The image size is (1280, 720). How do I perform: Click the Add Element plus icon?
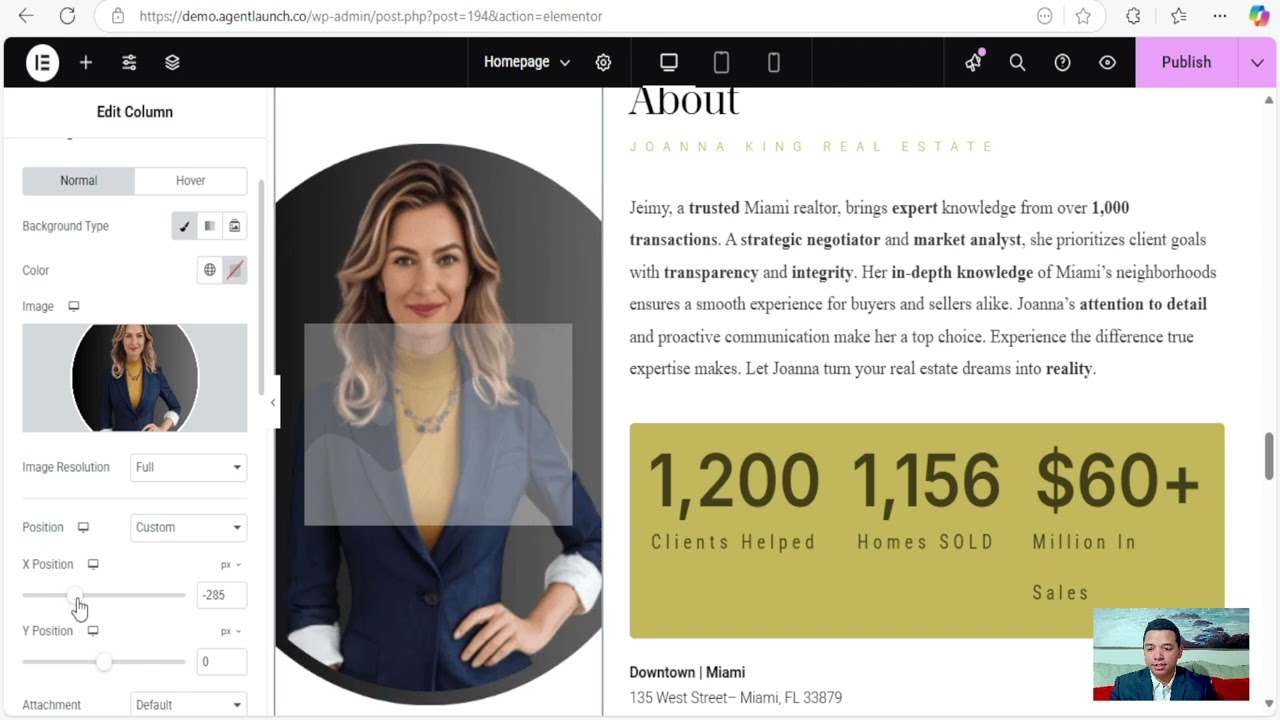pos(86,62)
